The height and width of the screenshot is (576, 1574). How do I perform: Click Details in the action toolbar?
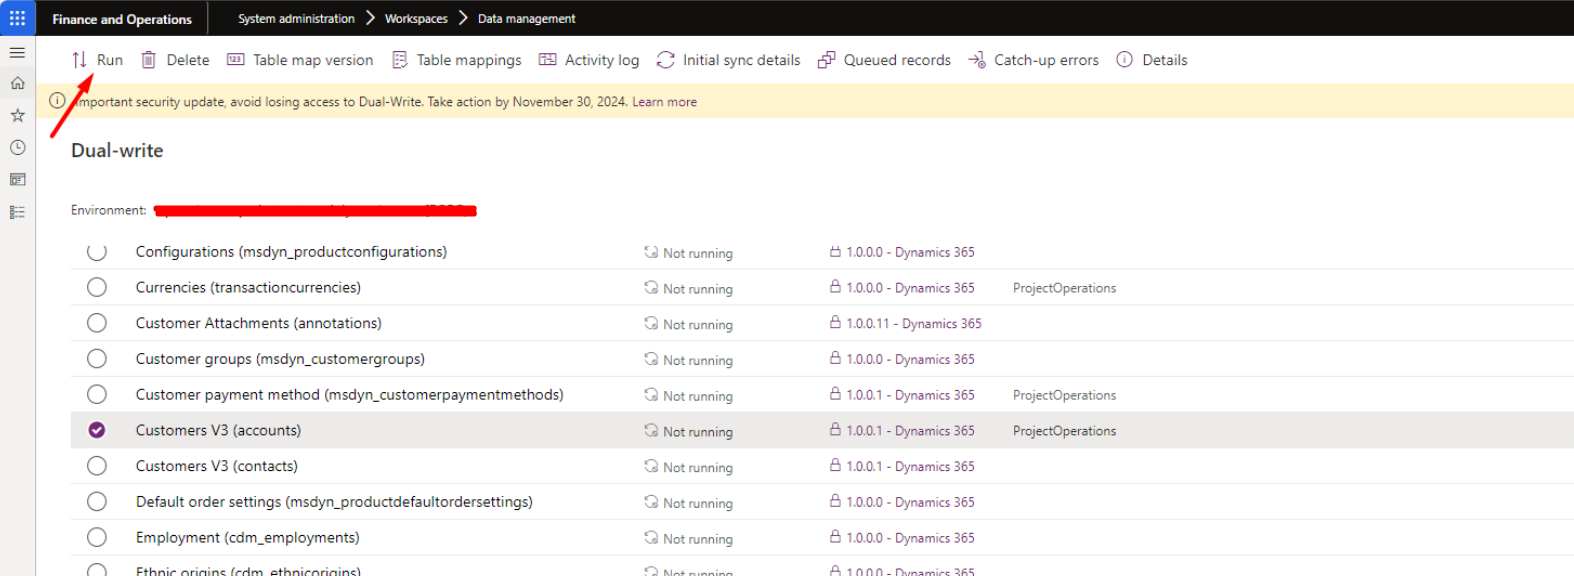click(1152, 60)
